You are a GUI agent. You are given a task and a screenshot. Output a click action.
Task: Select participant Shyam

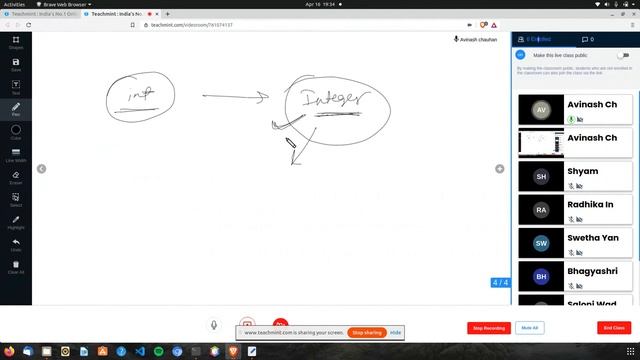[576, 176]
